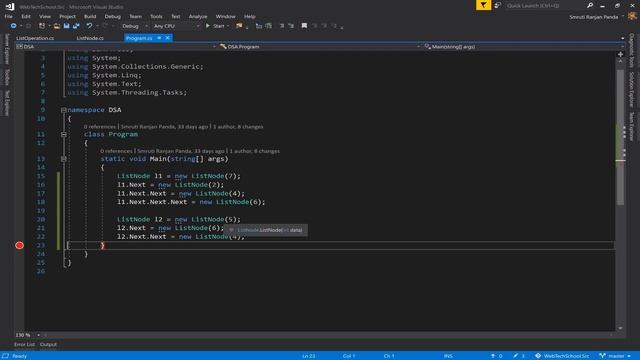Click the feedback icon near Quick Launch
Screen dimensions: 640x360
coord(498,5)
